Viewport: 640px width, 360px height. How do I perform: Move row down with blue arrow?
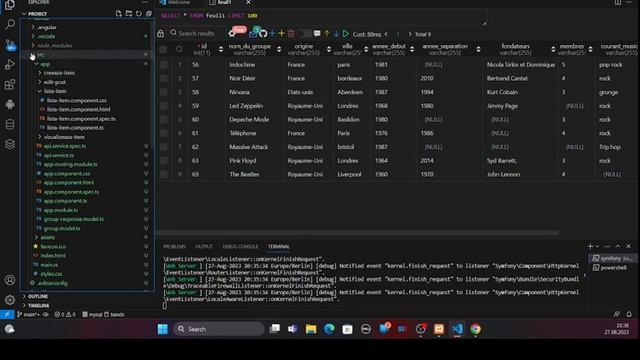click(336, 34)
